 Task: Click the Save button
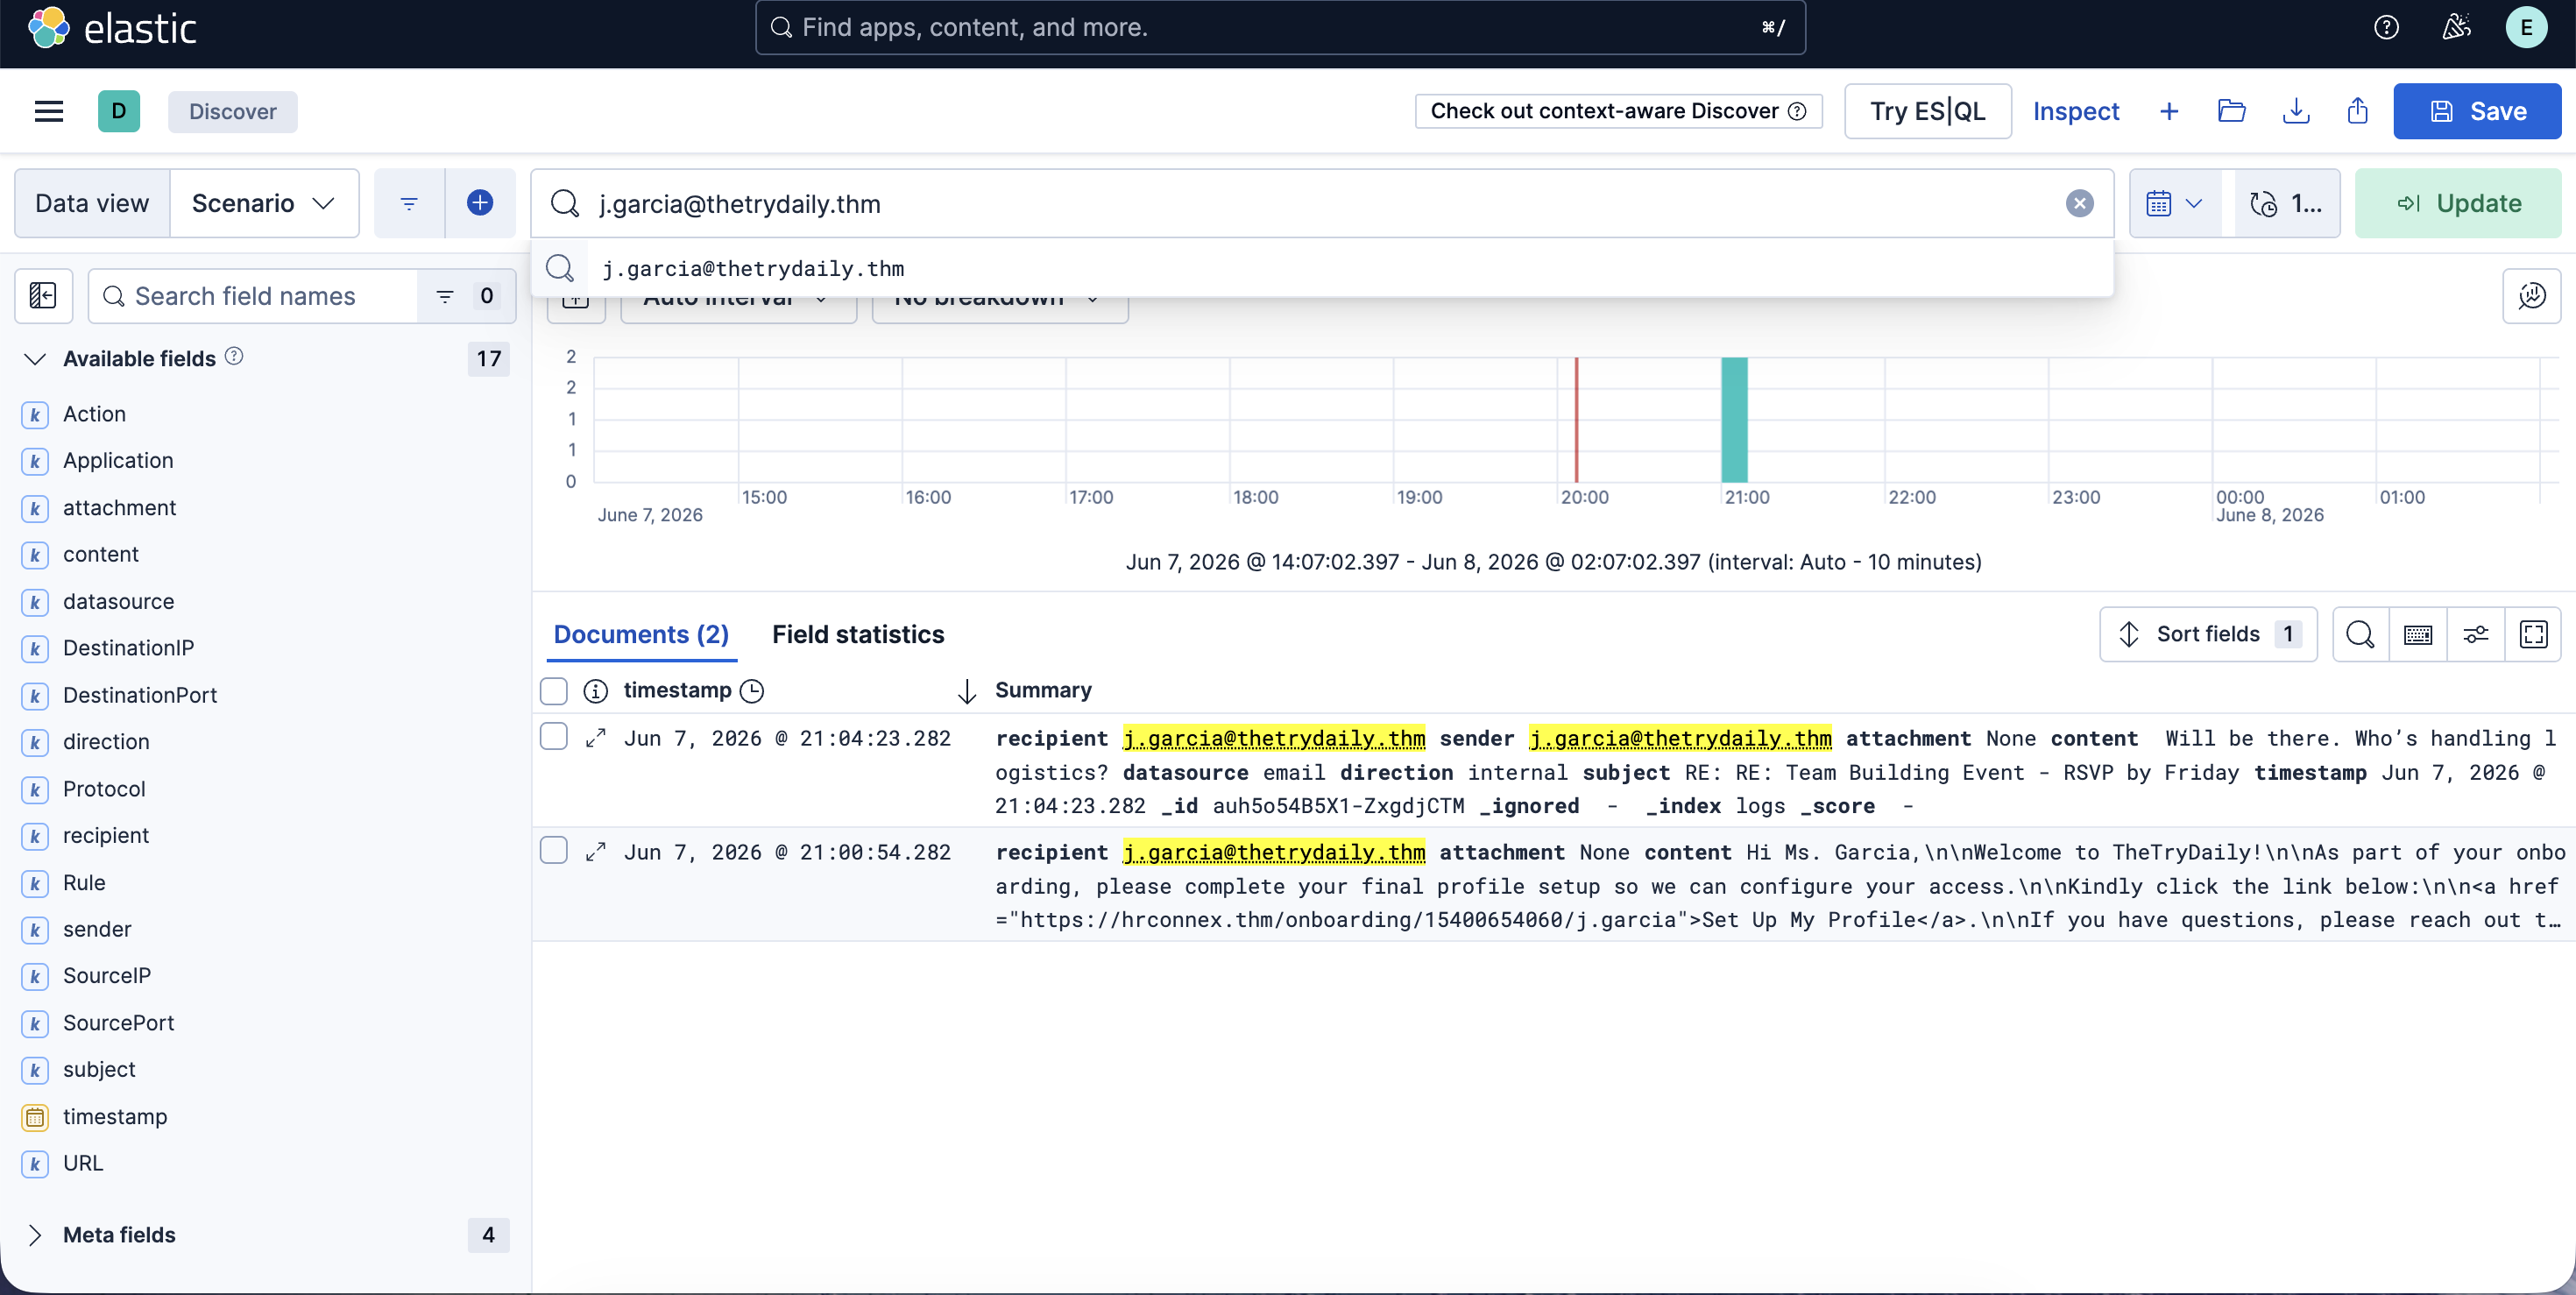coord(2477,111)
